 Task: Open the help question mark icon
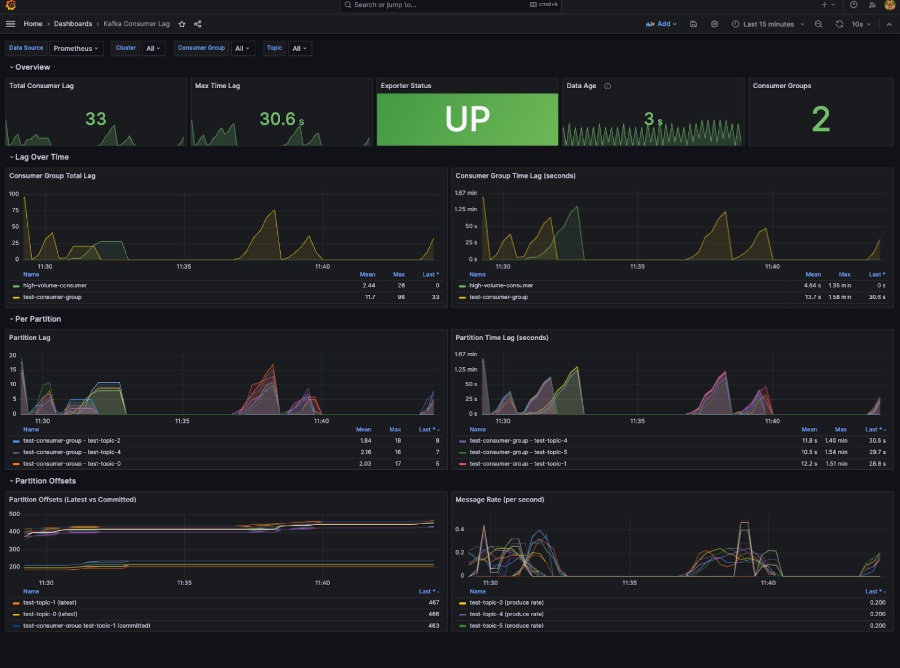[x=853, y=5]
